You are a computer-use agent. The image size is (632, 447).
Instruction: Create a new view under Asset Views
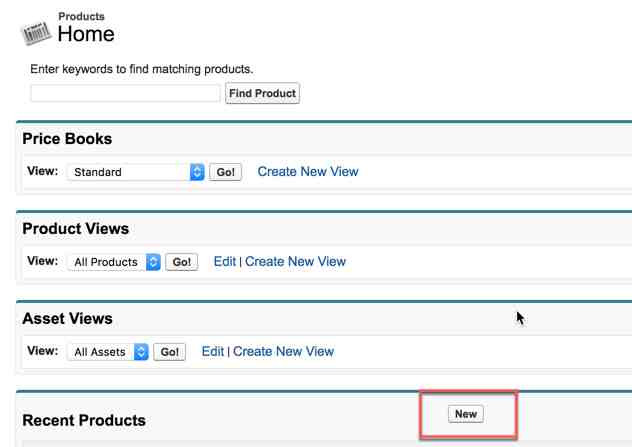(x=283, y=351)
